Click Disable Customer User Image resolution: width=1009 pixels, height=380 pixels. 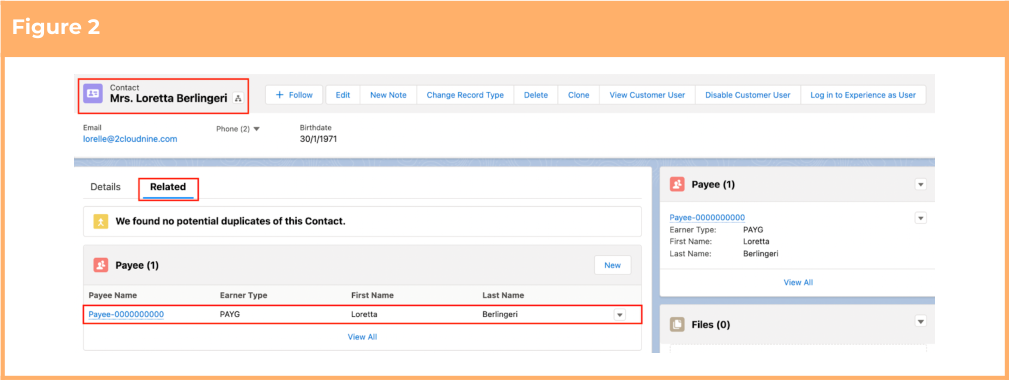pyautogui.click(x=748, y=95)
